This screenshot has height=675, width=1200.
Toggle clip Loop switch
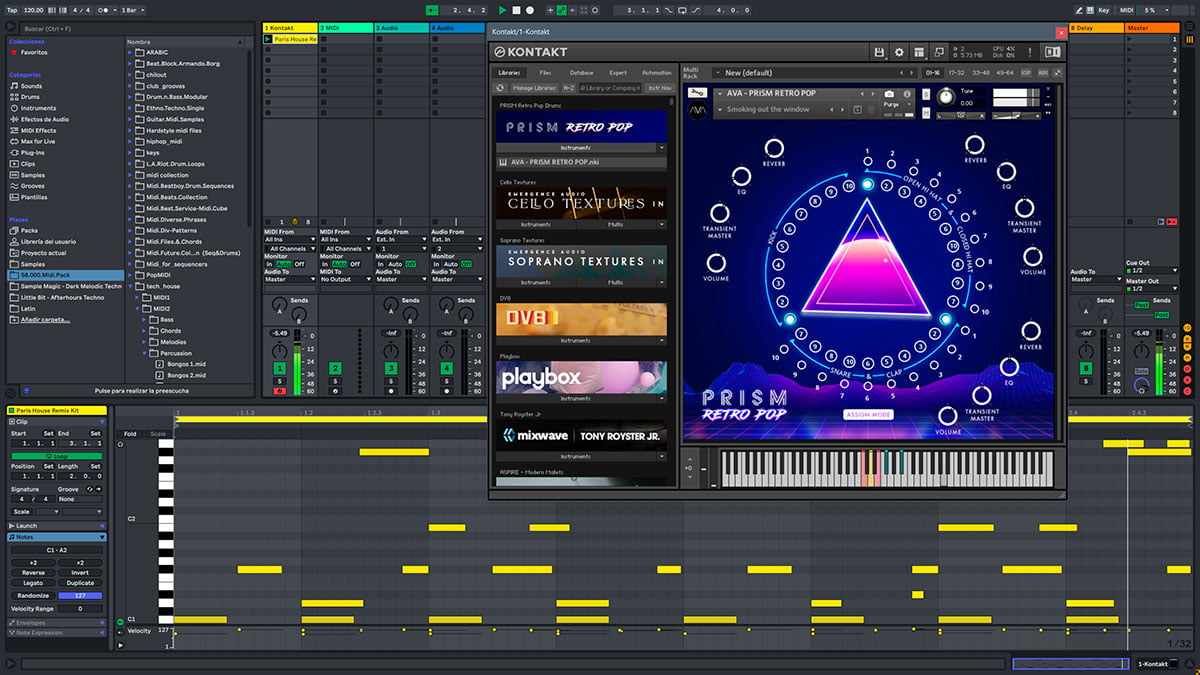click(57, 456)
